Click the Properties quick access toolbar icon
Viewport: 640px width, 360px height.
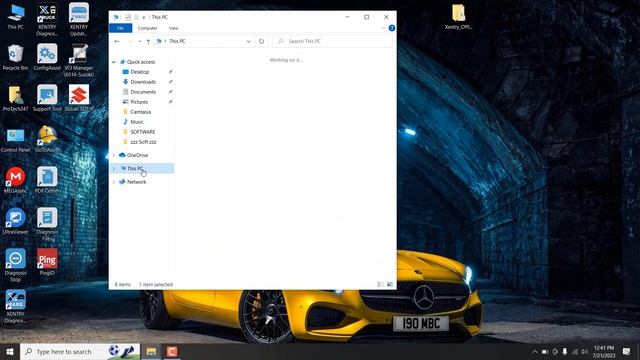128,17
